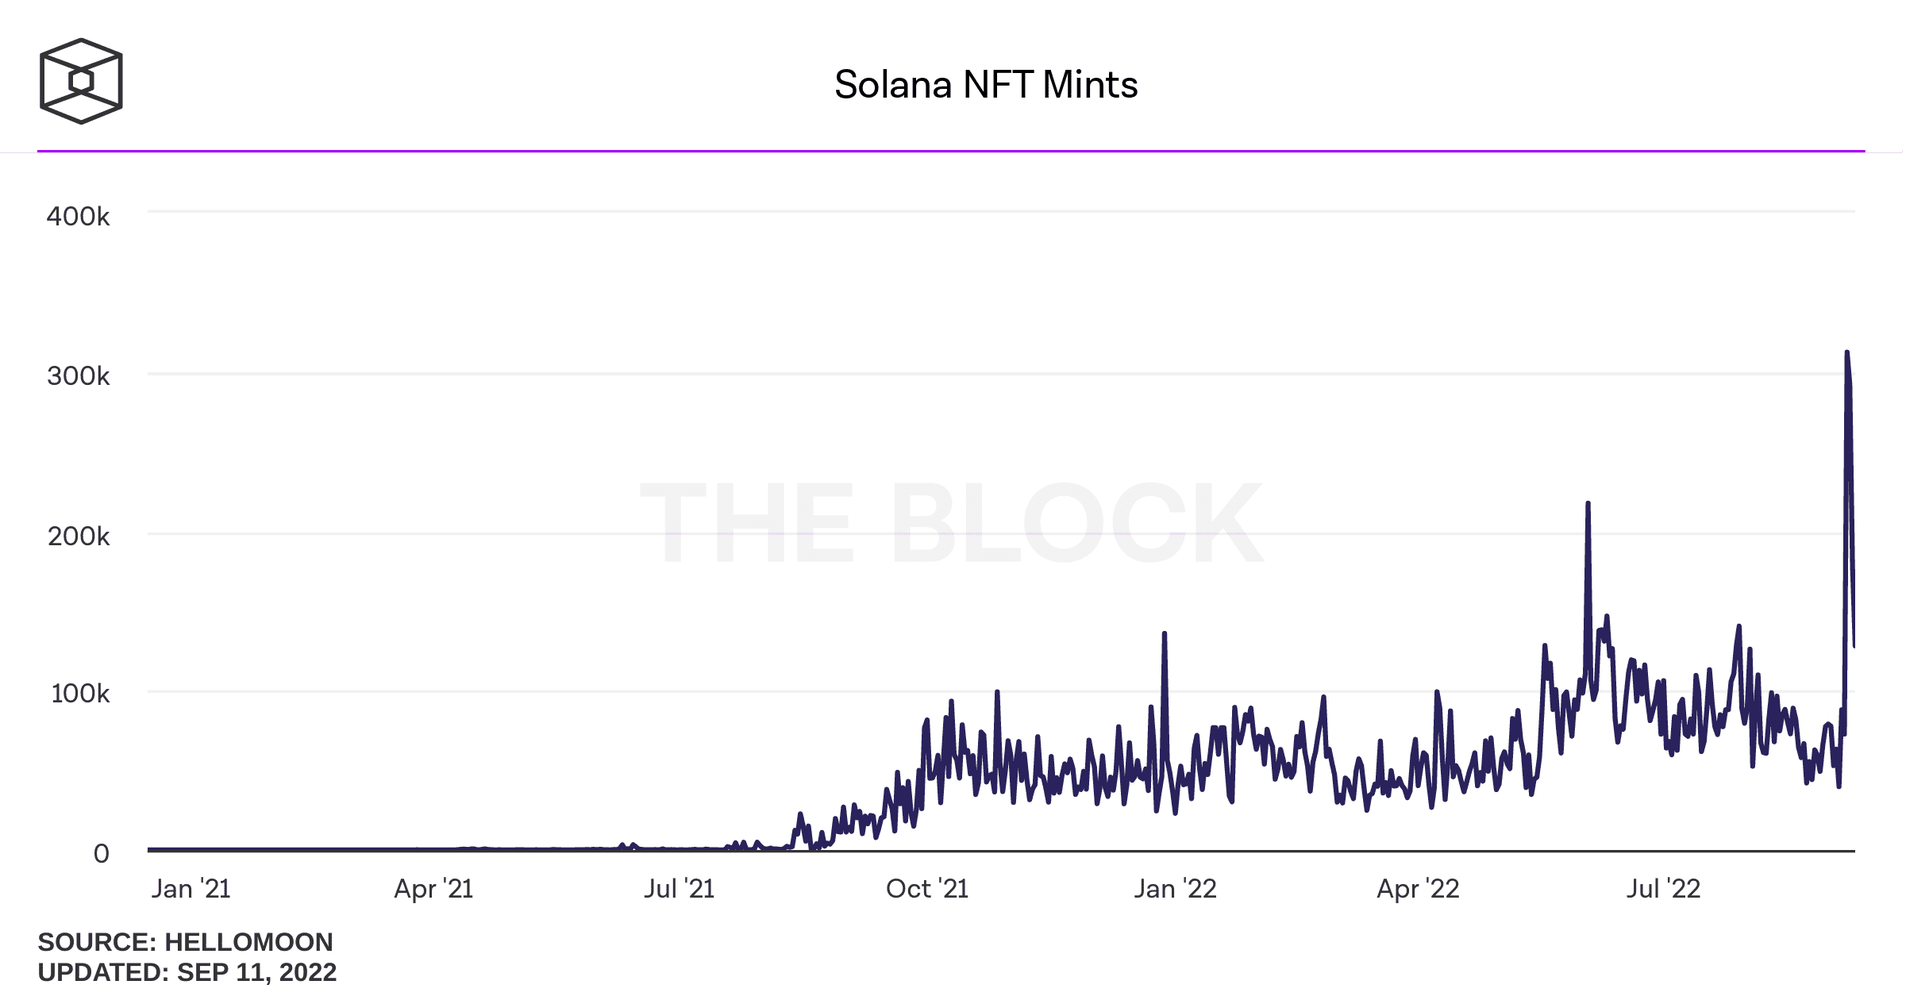Select the Apr '22 x-axis label
This screenshot has width=1906, height=1000.
[x=1418, y=889]
